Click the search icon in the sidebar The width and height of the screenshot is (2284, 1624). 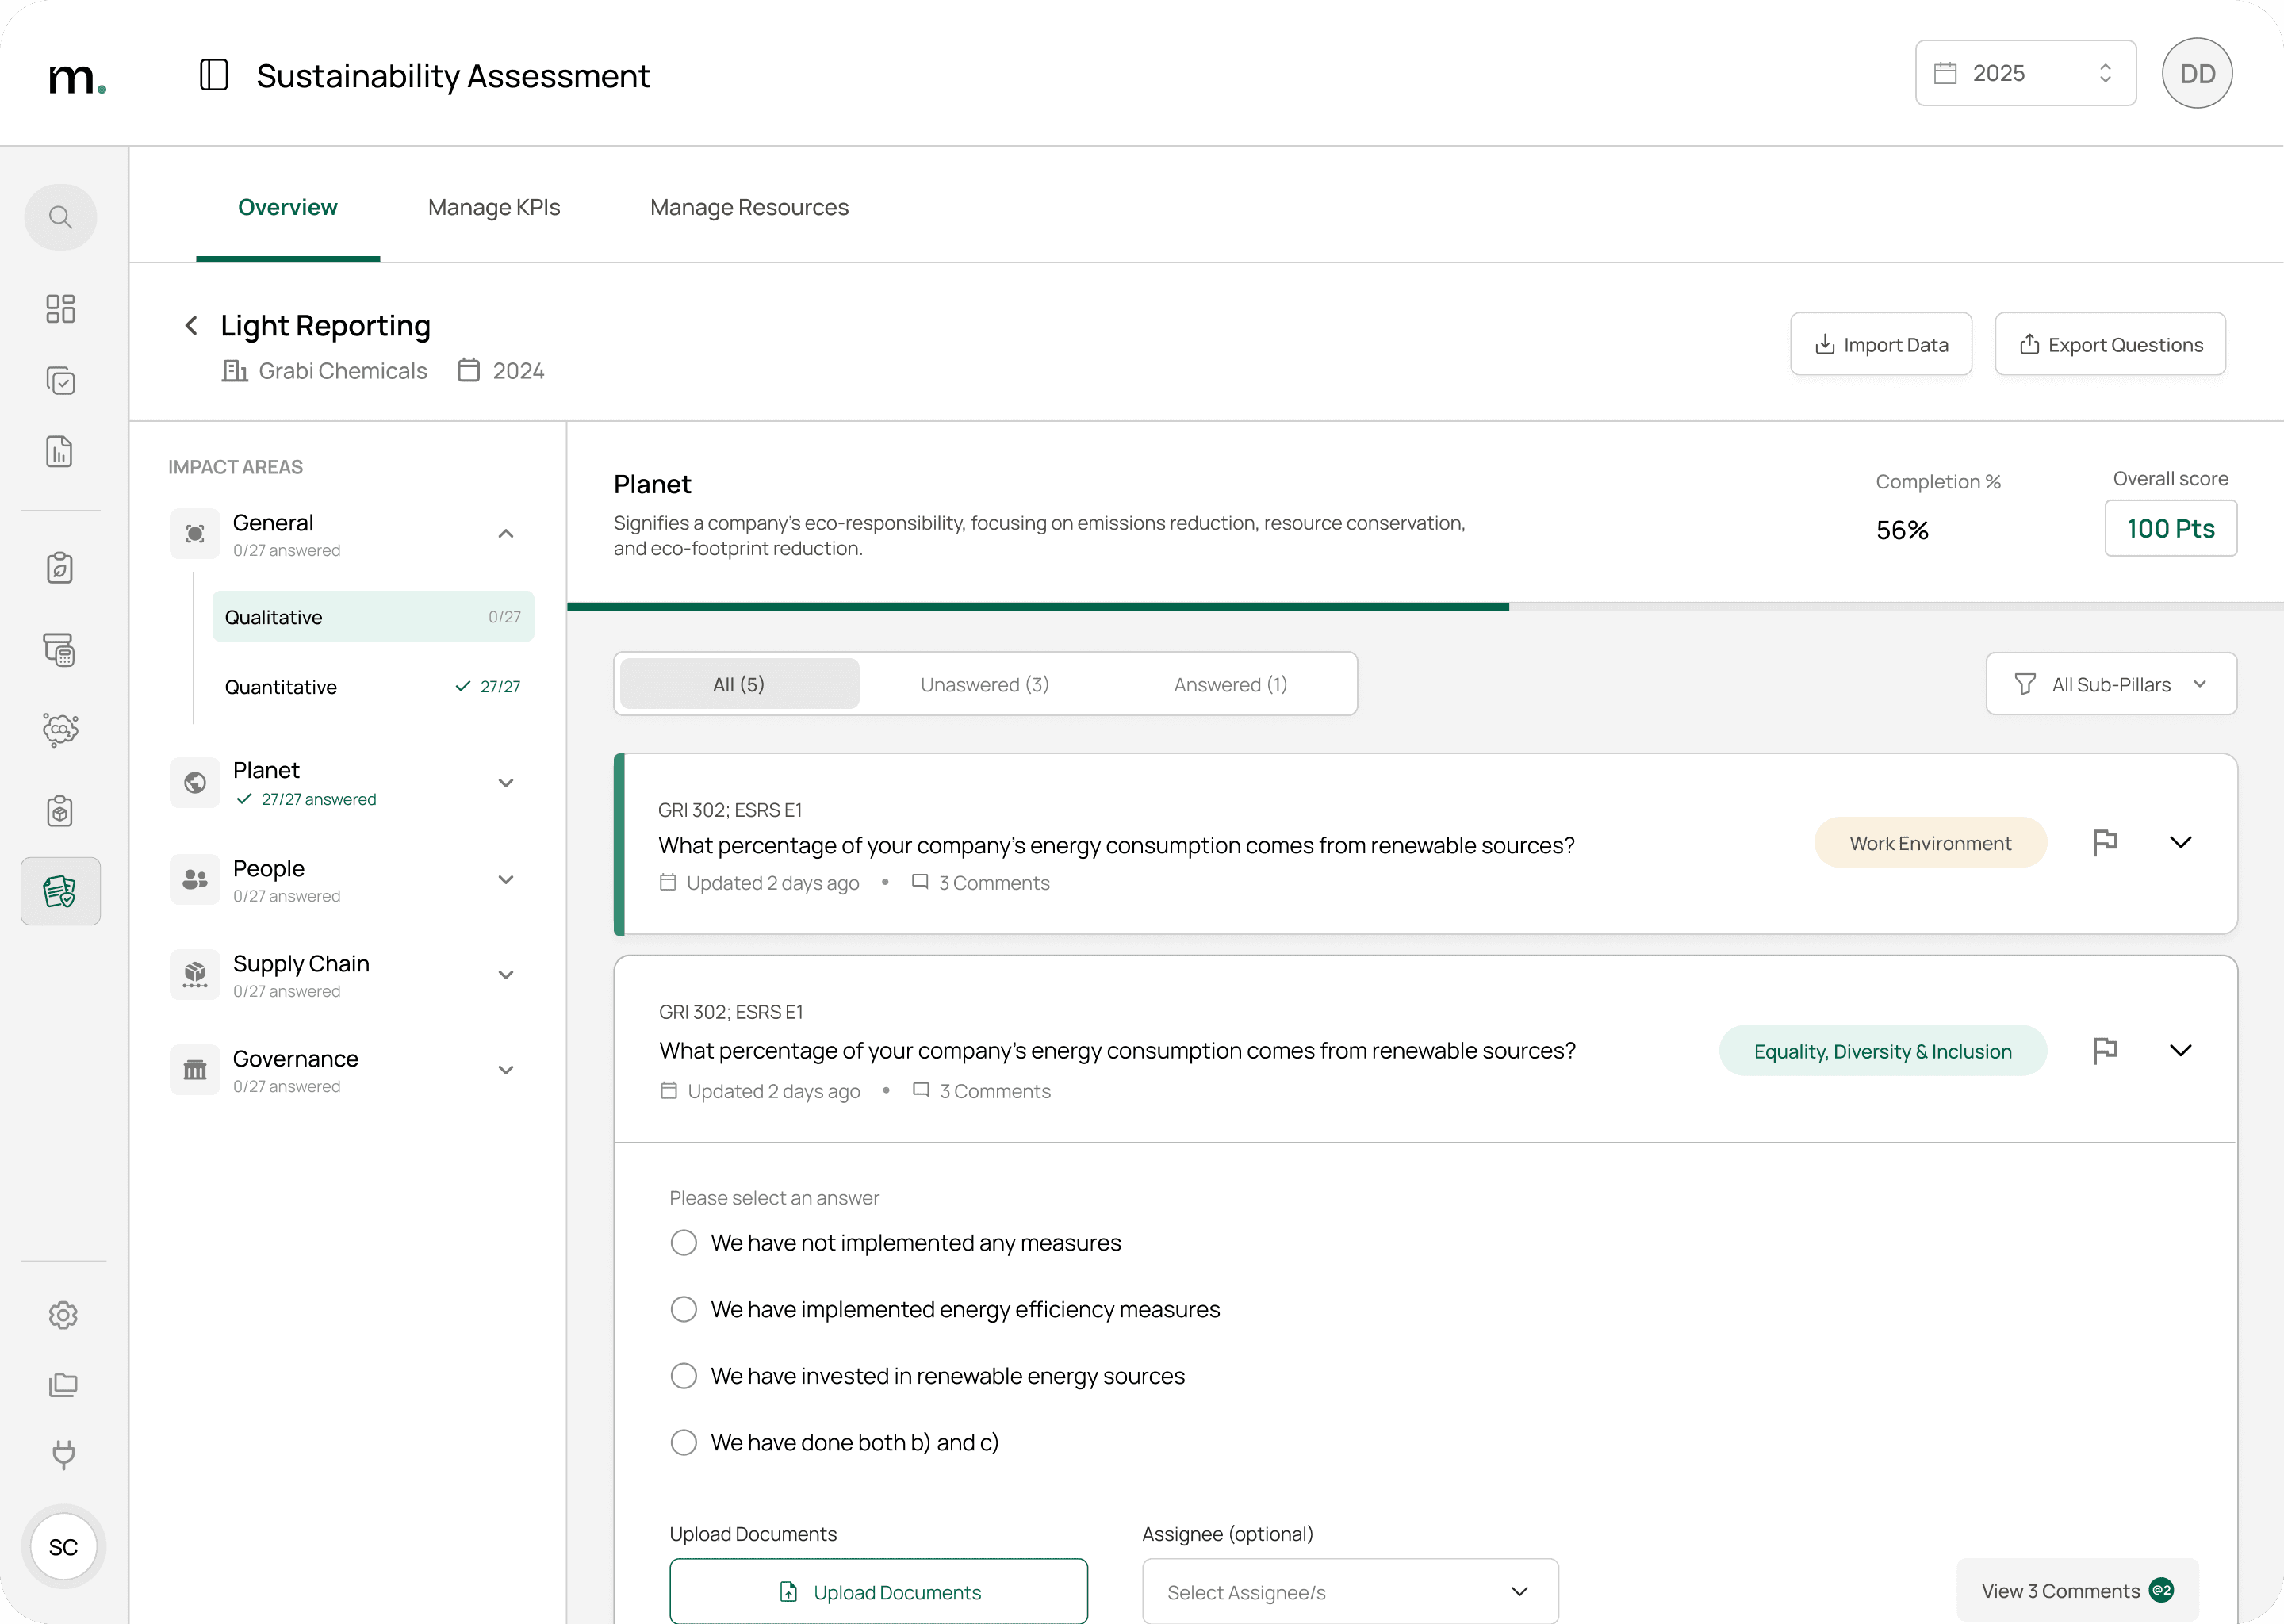[x=60, y=217]
